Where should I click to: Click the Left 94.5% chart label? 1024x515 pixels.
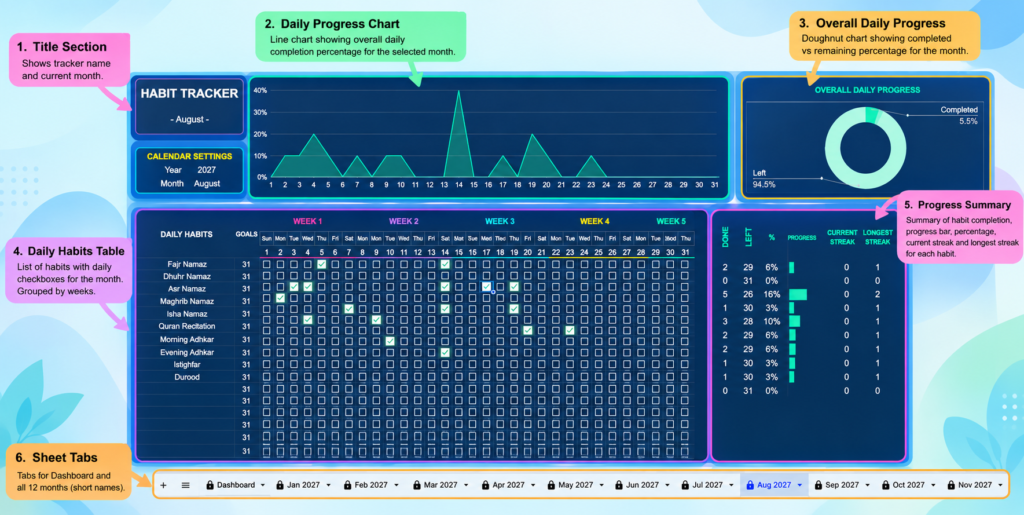pos(763,179)
